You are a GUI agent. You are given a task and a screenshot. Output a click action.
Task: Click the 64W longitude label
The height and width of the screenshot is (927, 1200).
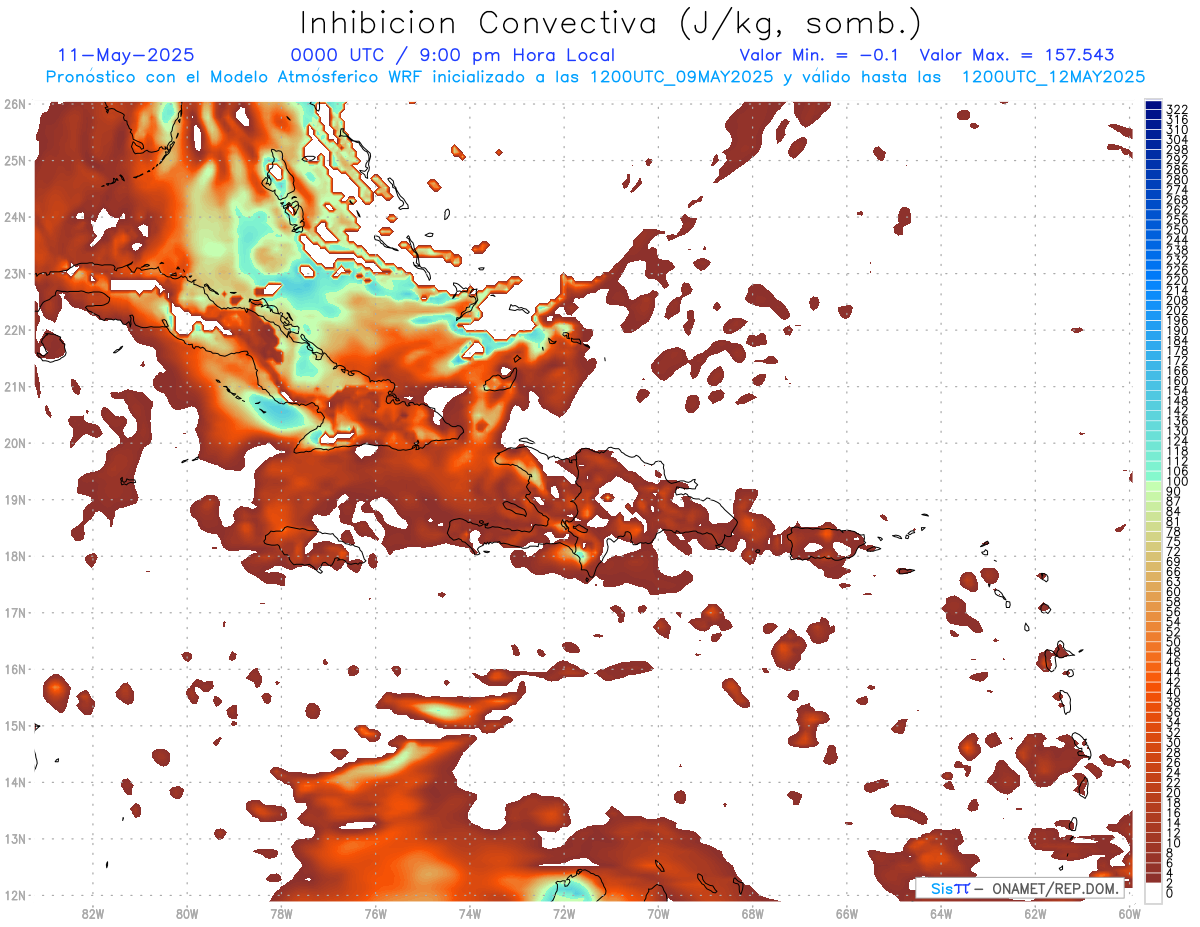tap(941, 913)
